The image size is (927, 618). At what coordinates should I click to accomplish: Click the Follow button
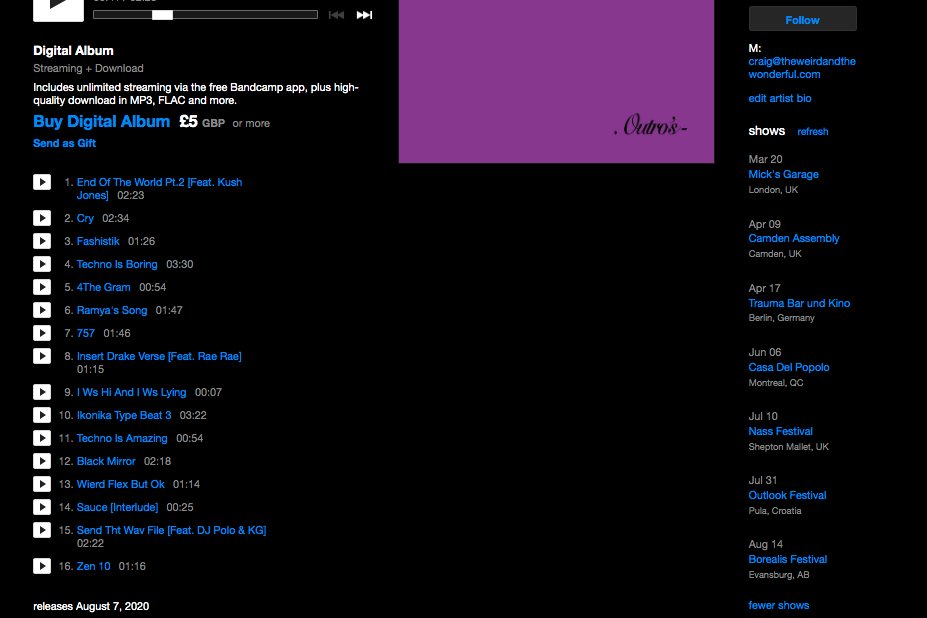pyautogui.click(x=802, y=20)
